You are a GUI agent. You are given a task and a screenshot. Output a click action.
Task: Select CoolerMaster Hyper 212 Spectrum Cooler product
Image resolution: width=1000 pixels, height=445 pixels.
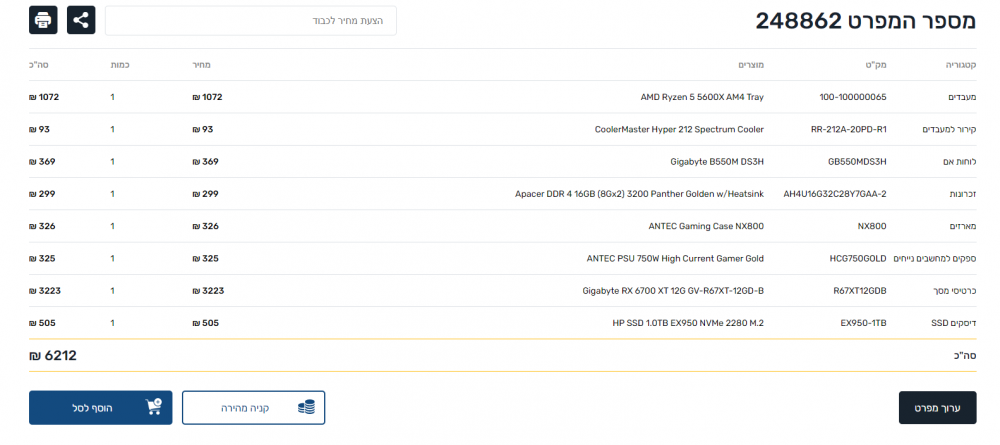pyautogui.click(x=679, y=129)
